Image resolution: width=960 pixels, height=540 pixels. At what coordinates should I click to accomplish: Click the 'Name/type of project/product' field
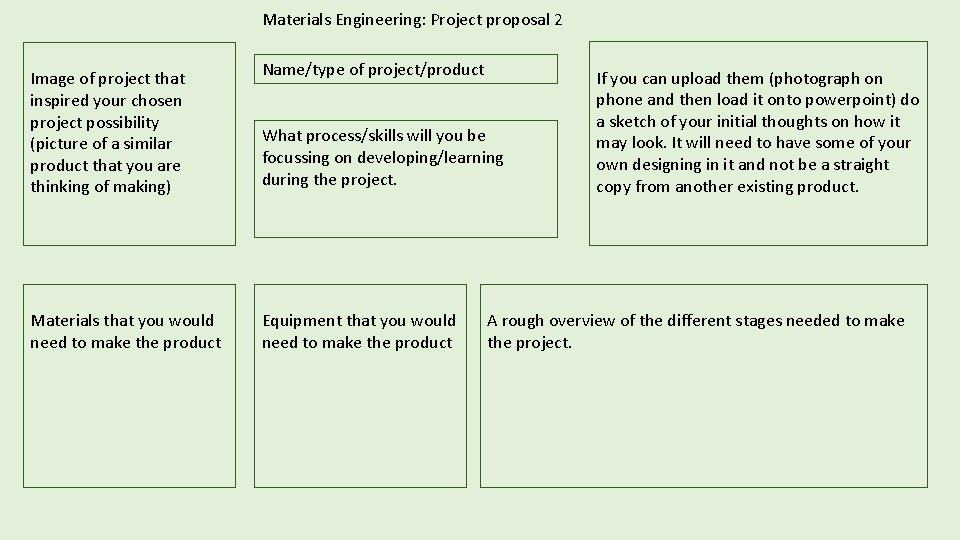(x=405, y=69)
